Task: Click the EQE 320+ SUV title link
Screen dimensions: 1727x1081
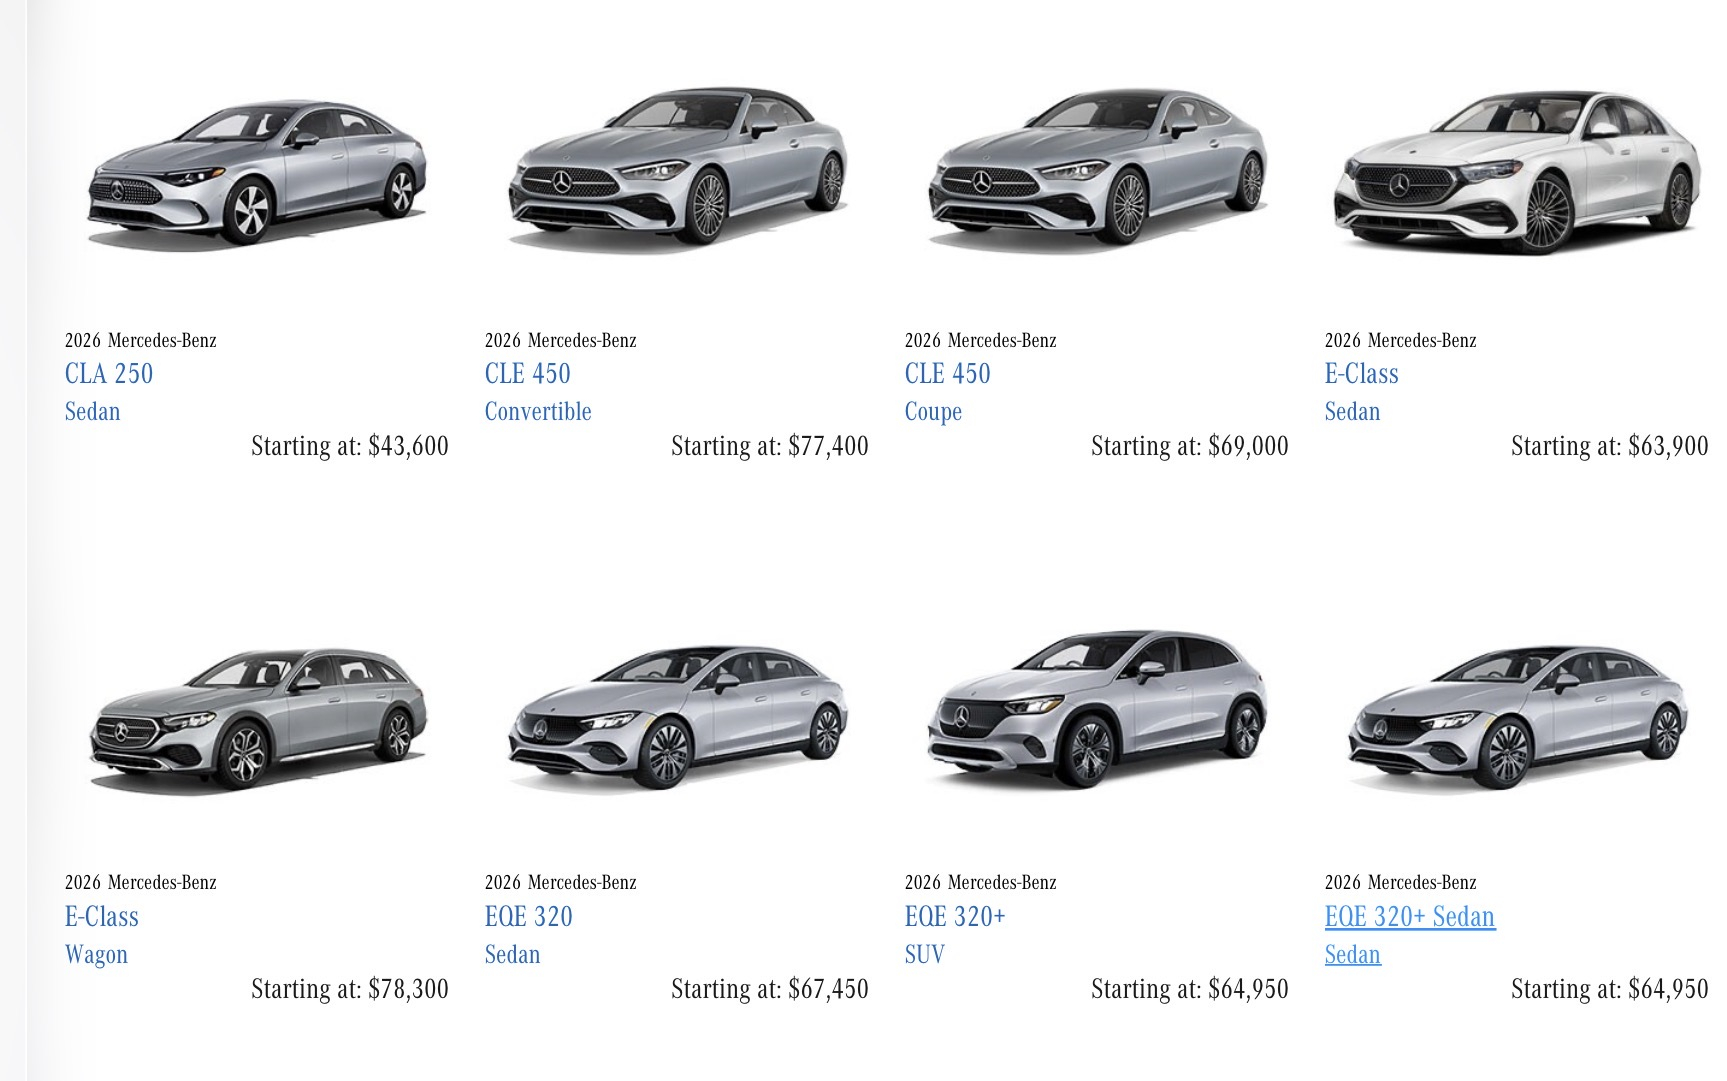Action: point(955,917)
